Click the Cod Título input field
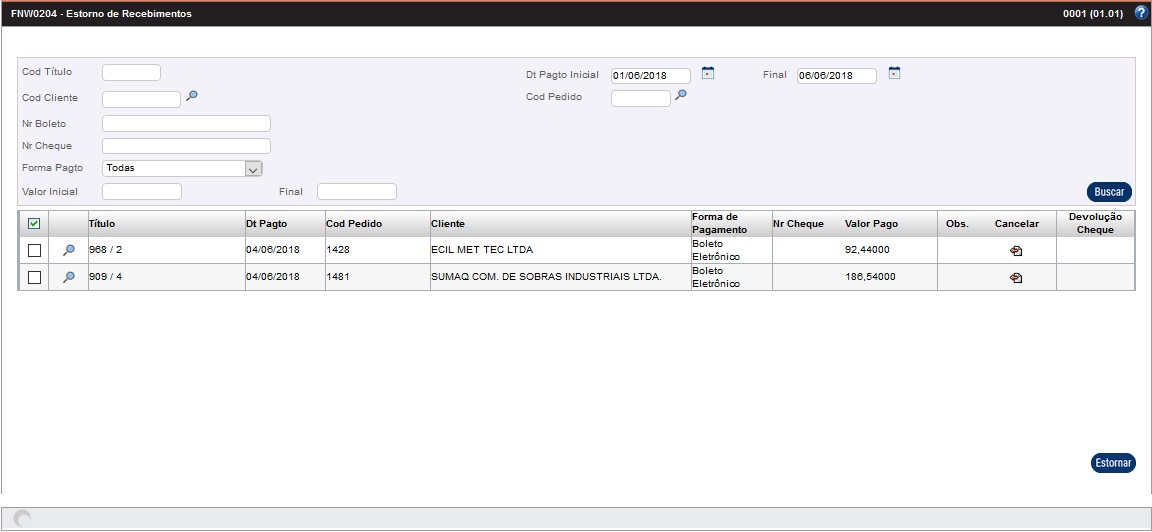This screenshot has width=1152, height=532. point(131,72)
